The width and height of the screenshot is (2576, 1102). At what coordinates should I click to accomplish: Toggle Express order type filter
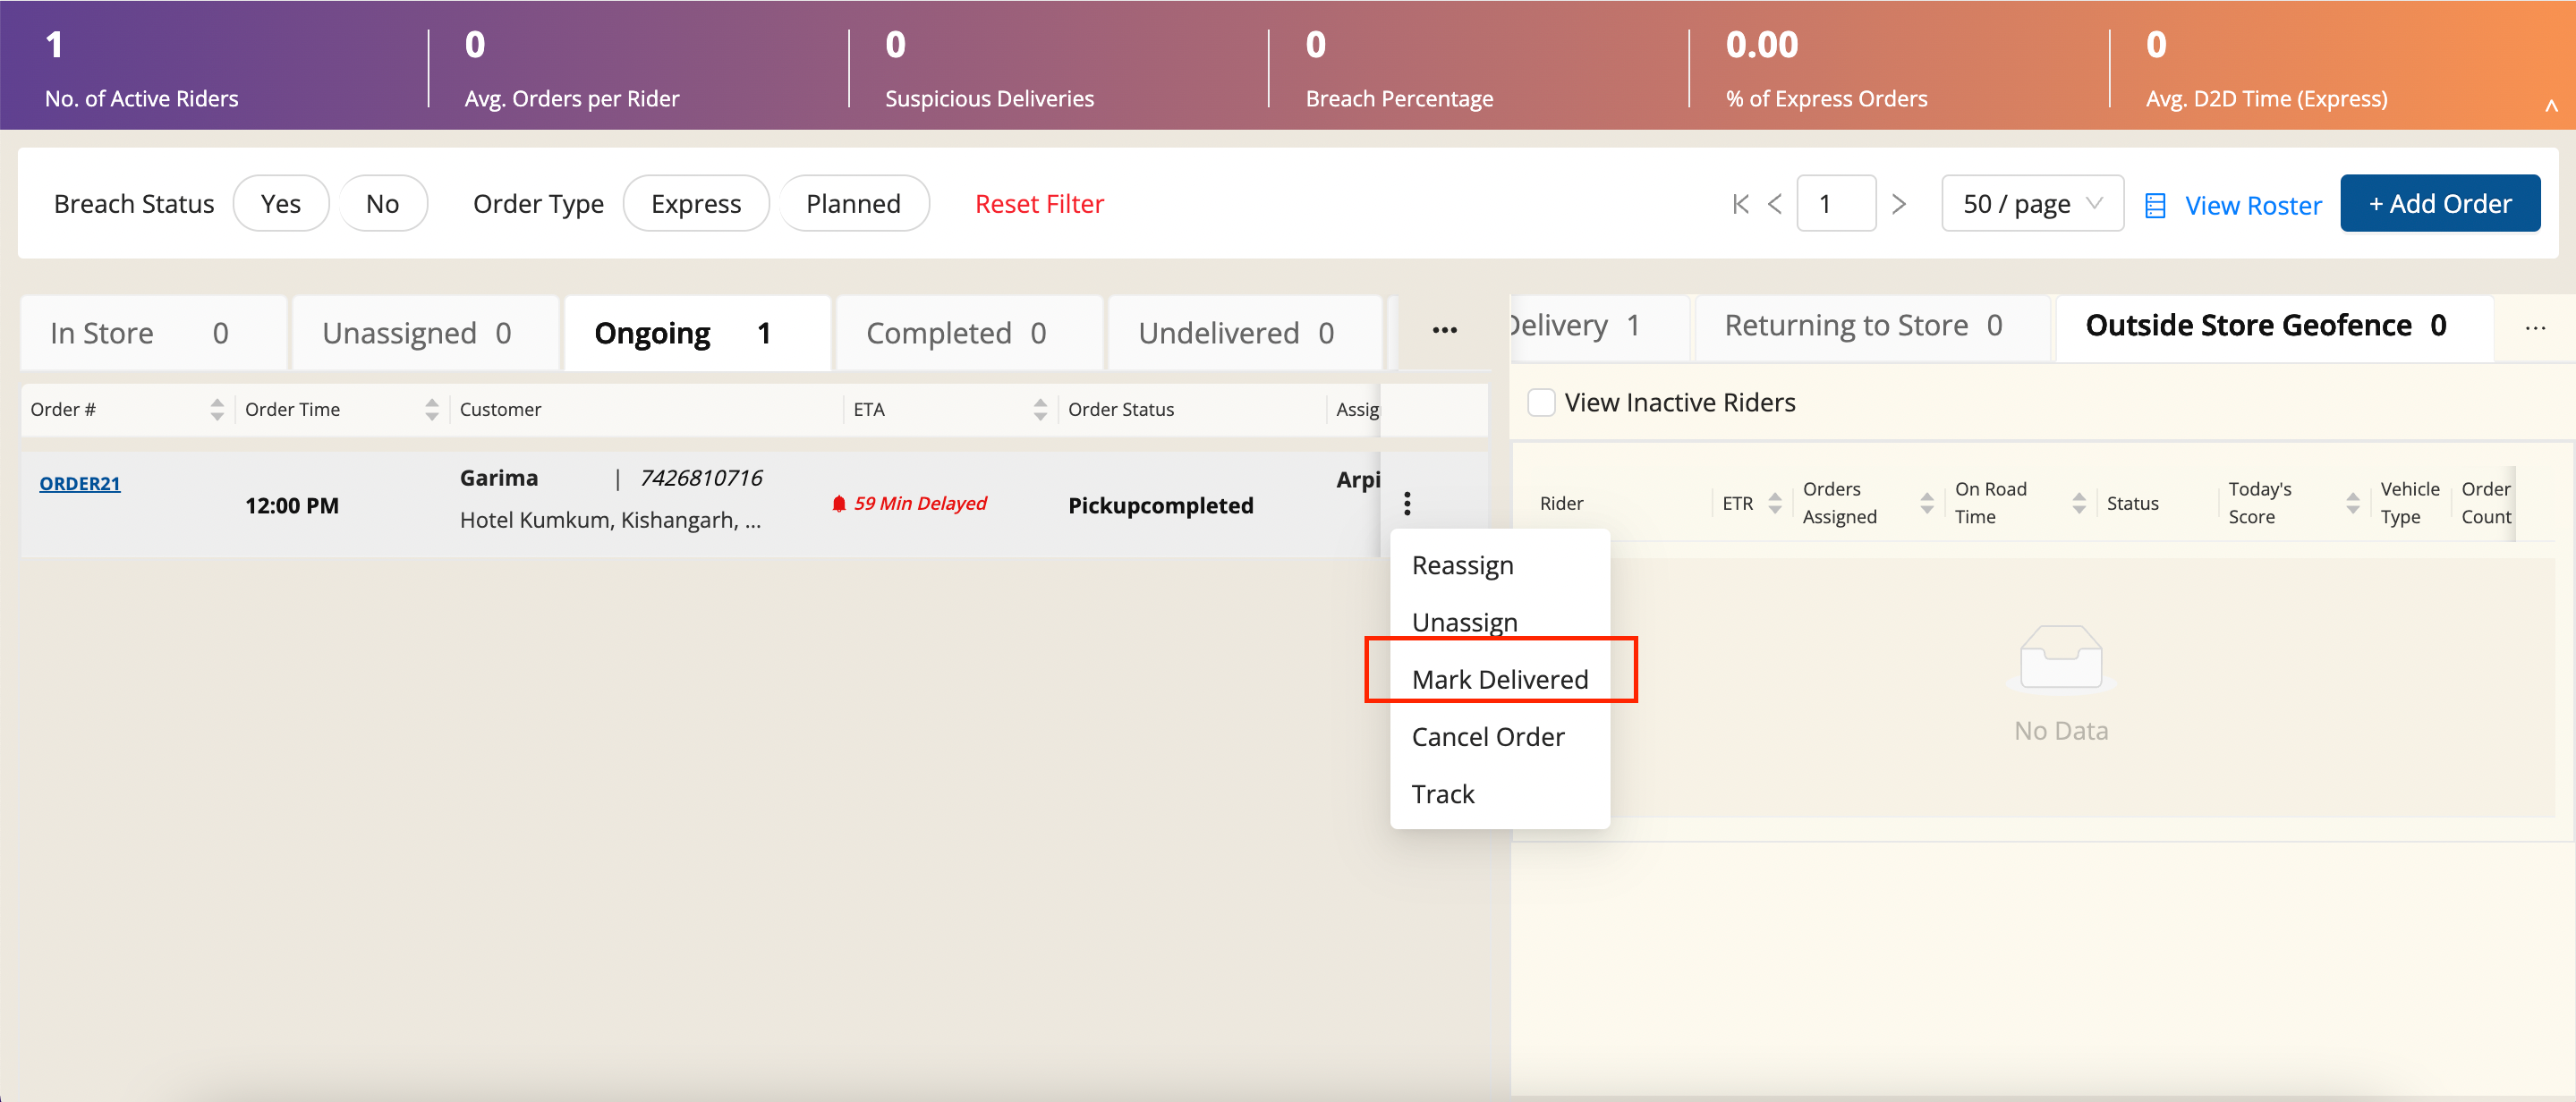(x=695, y=204)
